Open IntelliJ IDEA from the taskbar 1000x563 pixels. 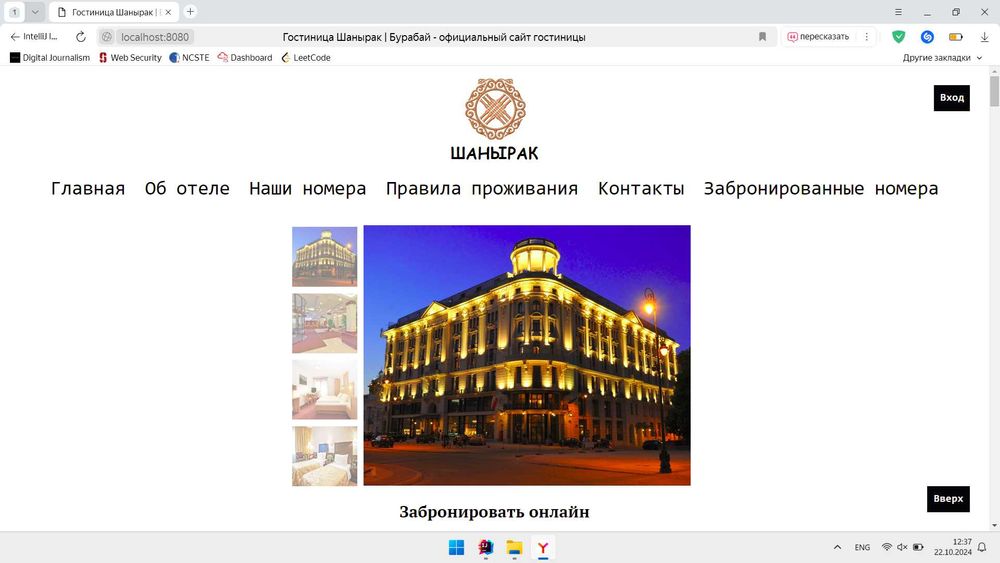point(486,548)
